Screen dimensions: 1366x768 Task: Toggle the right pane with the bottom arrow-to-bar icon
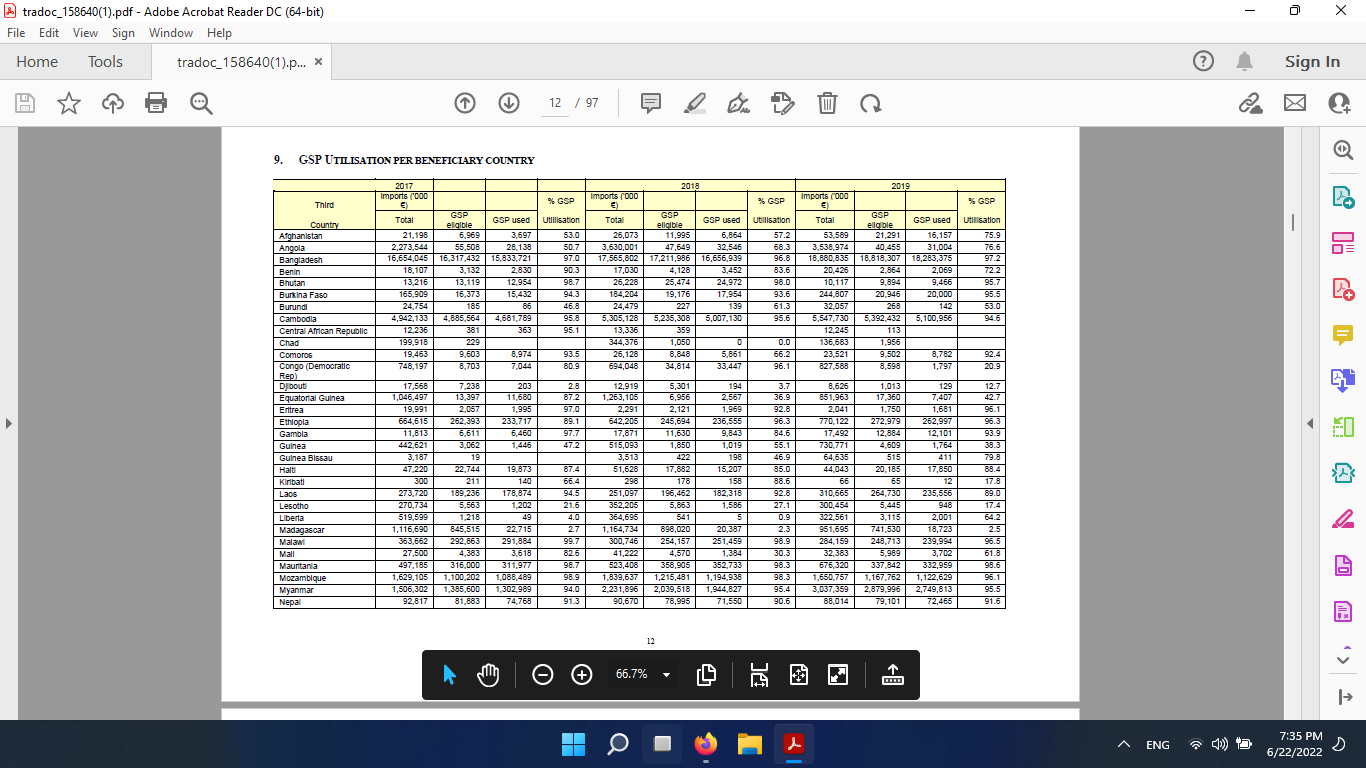tap(1345, 698)
